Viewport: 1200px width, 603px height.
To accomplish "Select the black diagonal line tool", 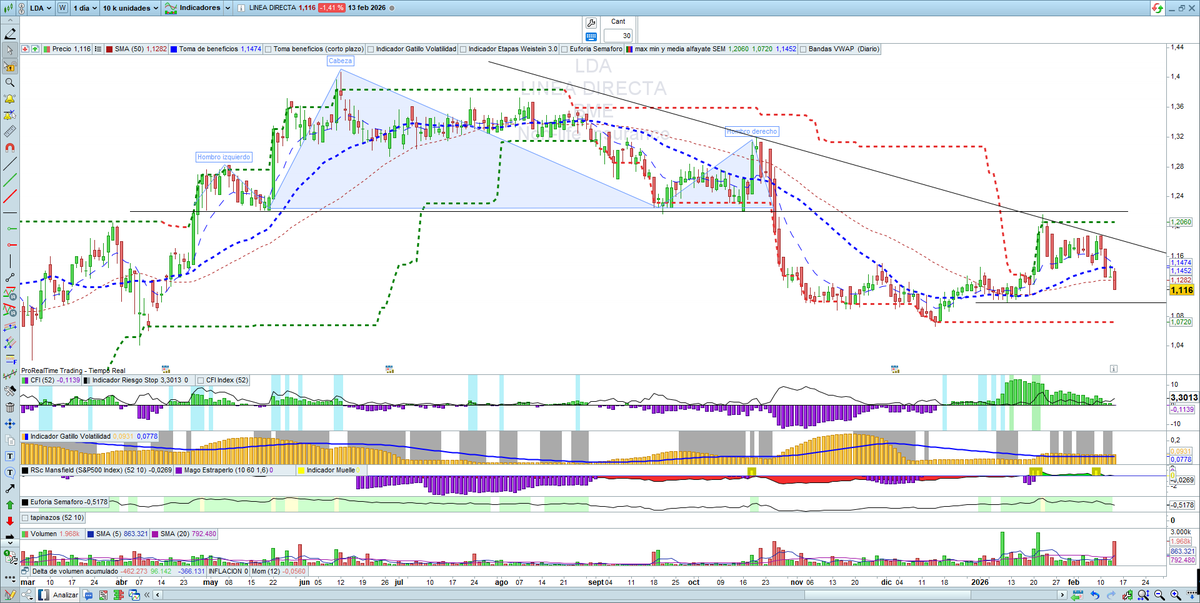I will (10, 164).
